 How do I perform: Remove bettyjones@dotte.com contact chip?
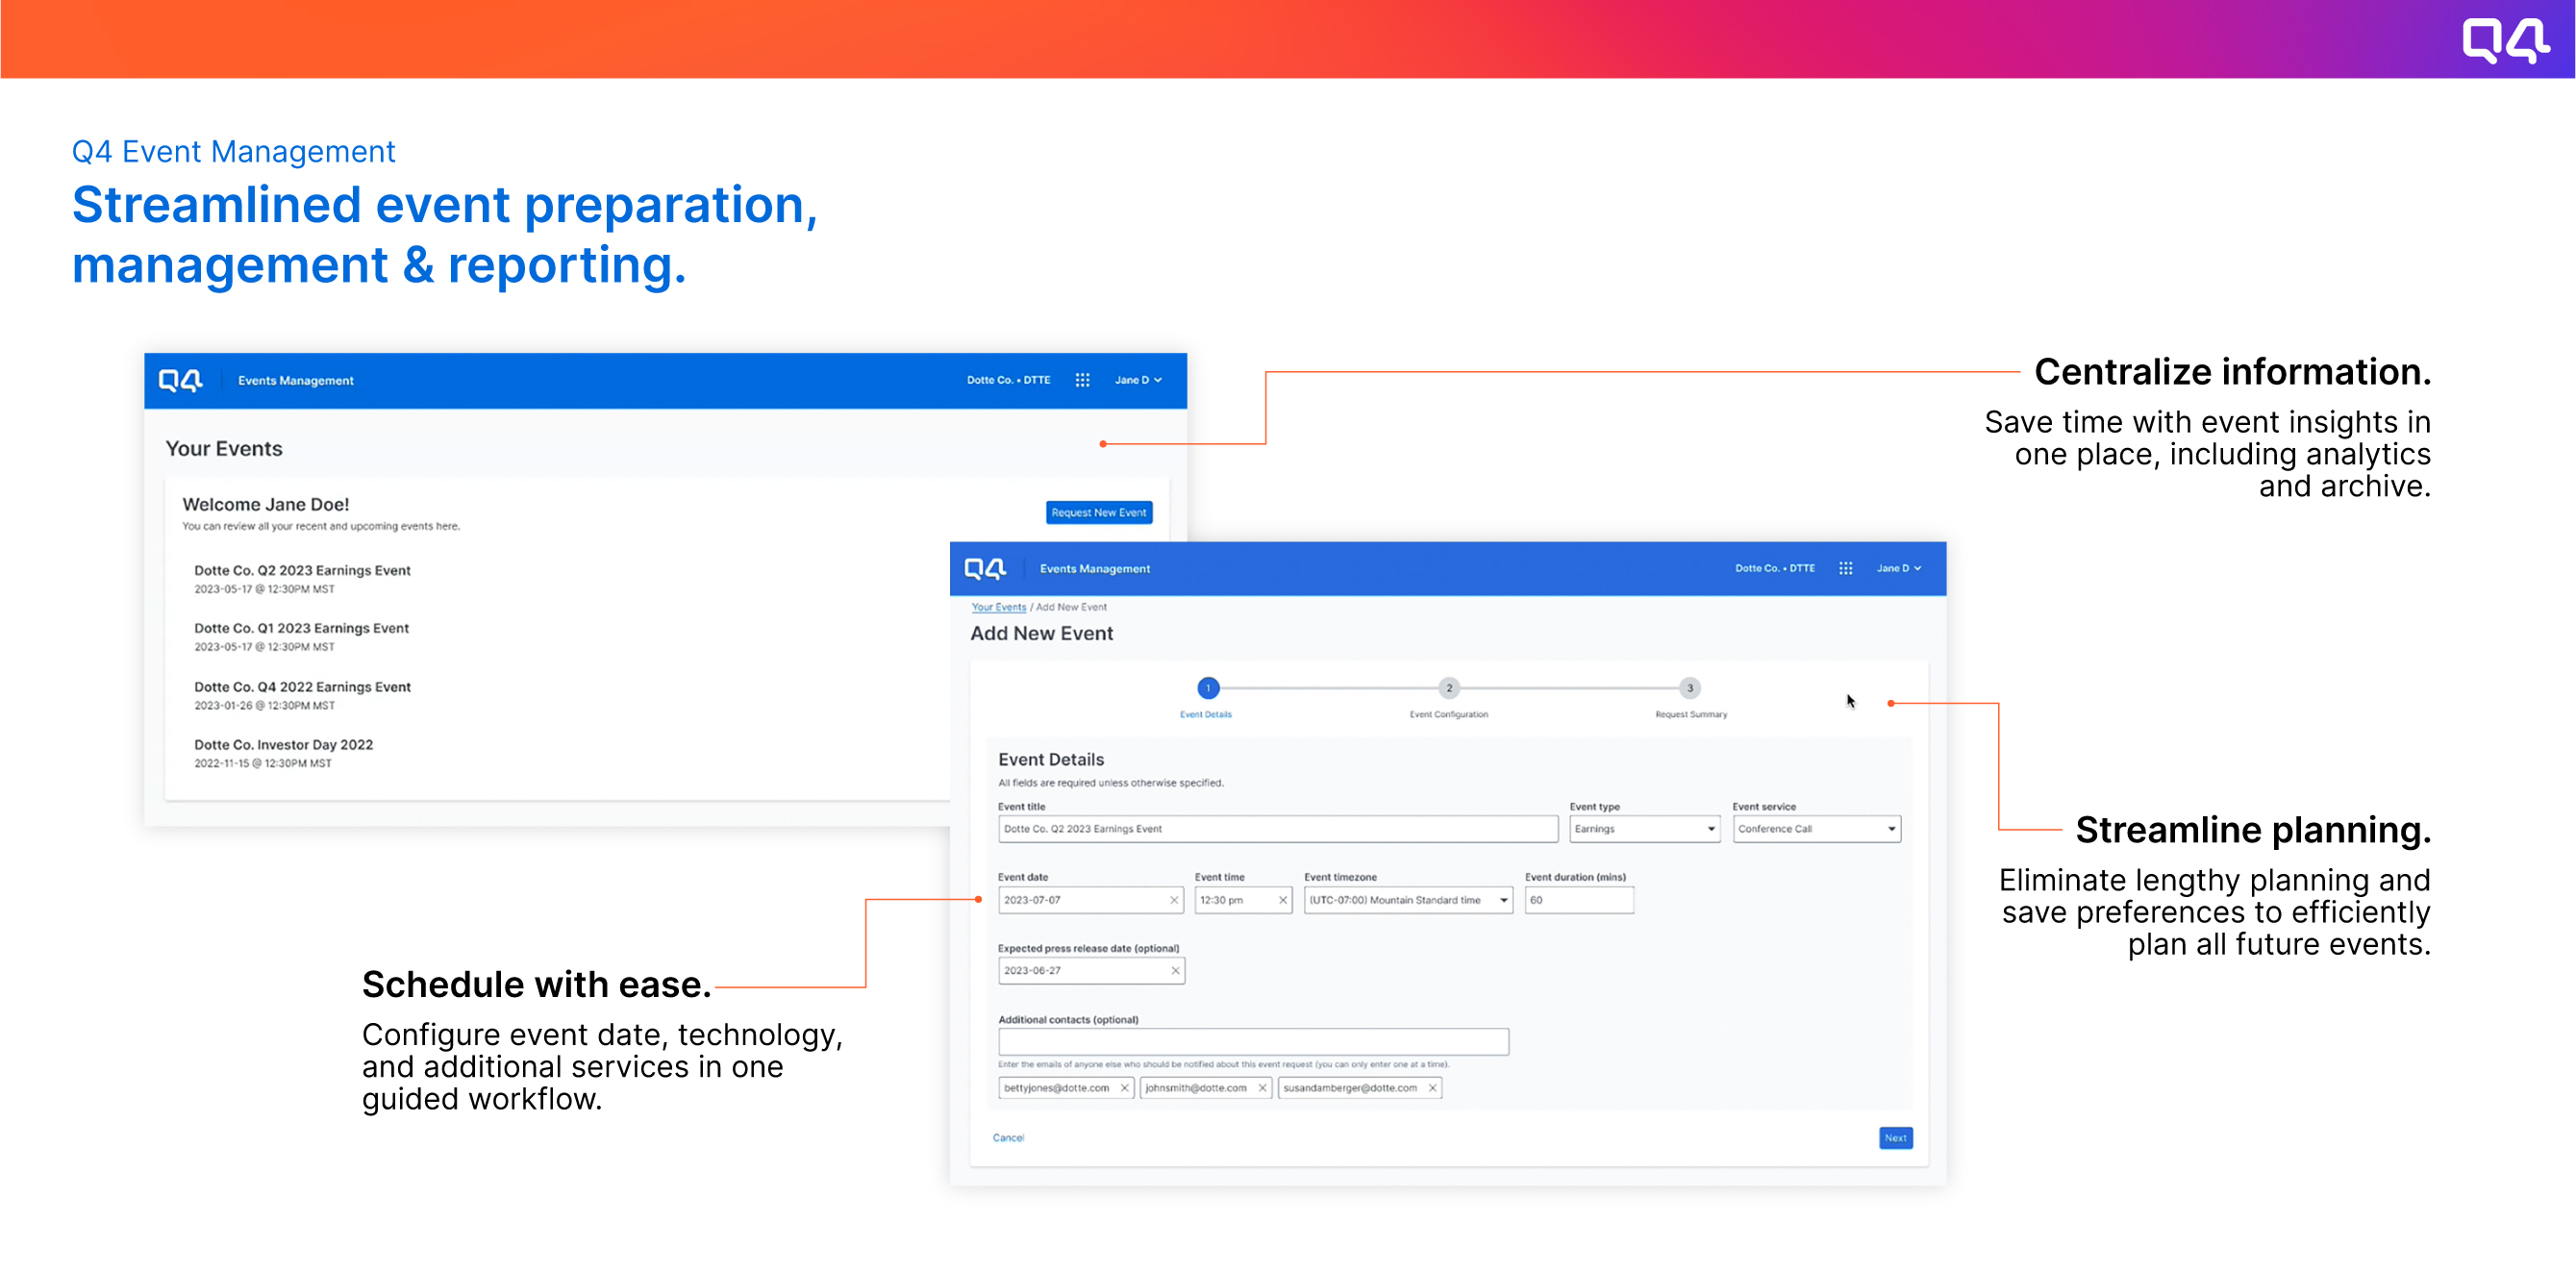click(x=1124, y=1088)
